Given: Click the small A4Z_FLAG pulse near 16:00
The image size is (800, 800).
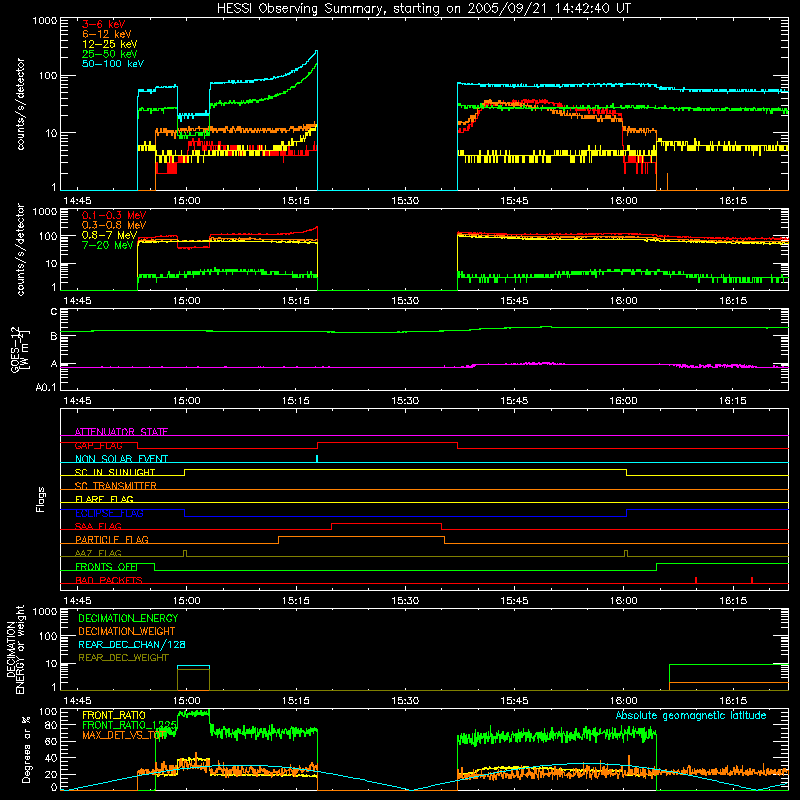Looking at the screenshot, I should point(626,554).
